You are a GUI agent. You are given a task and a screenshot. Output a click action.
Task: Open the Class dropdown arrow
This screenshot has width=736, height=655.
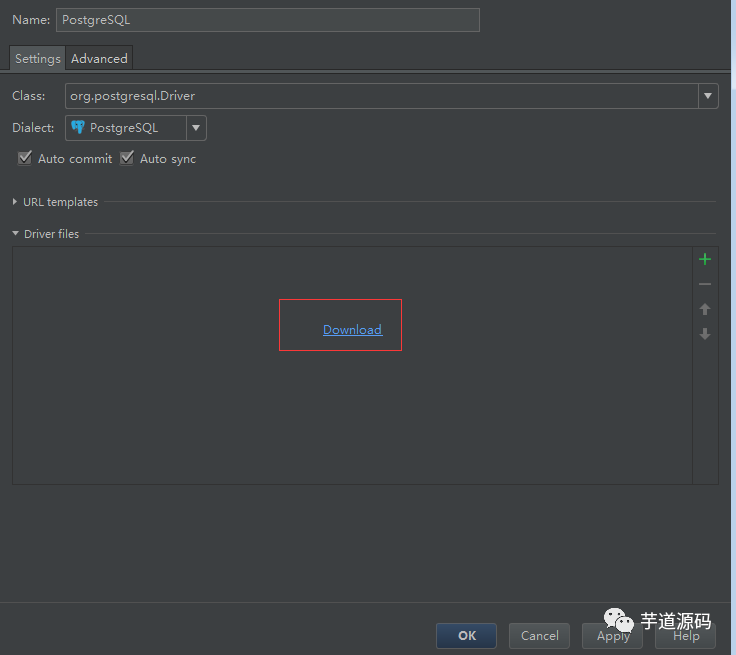pyautogui.click(x=708, y=96)
